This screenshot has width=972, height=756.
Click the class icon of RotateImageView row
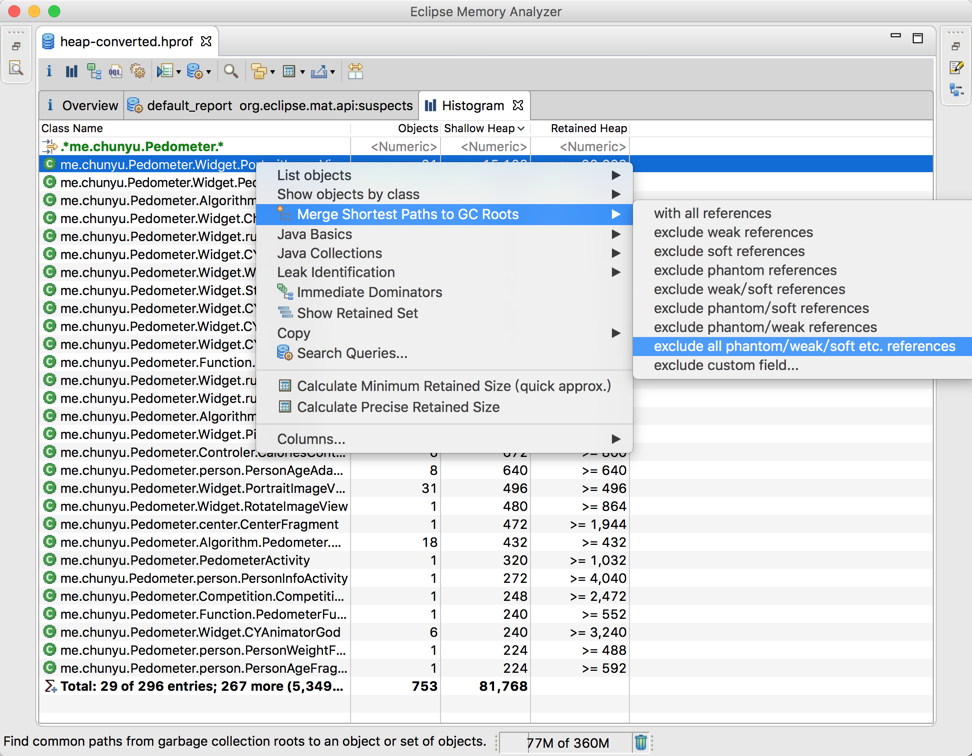pyautogui.click(x=50, y=506)
